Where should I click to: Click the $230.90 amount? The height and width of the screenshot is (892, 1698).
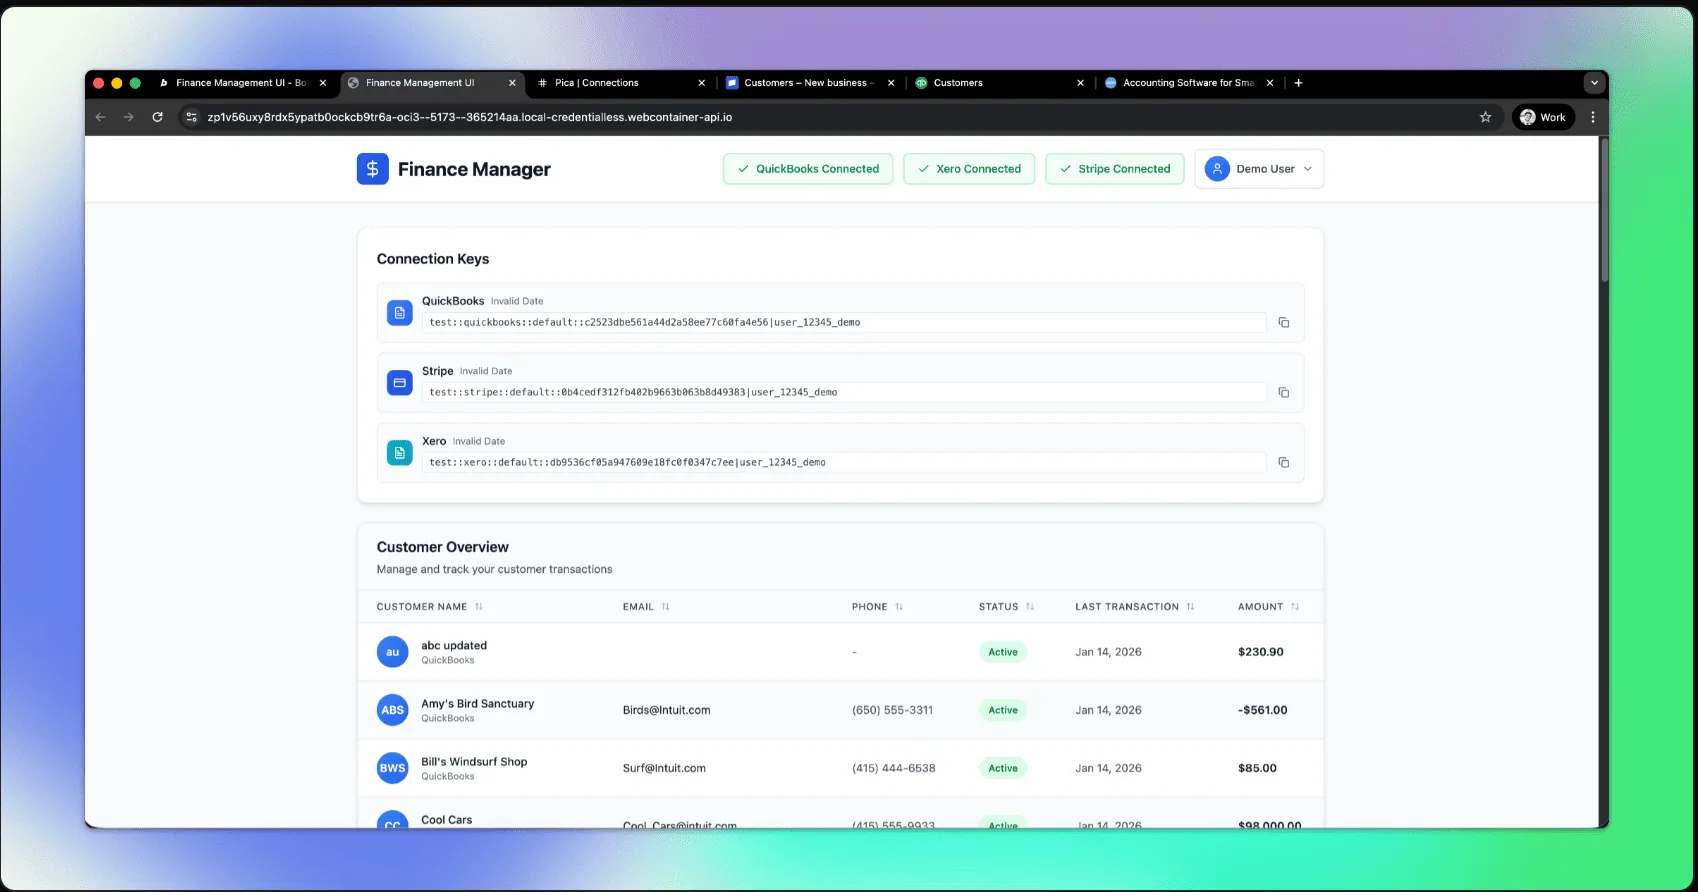click(x=1260, y=652)
